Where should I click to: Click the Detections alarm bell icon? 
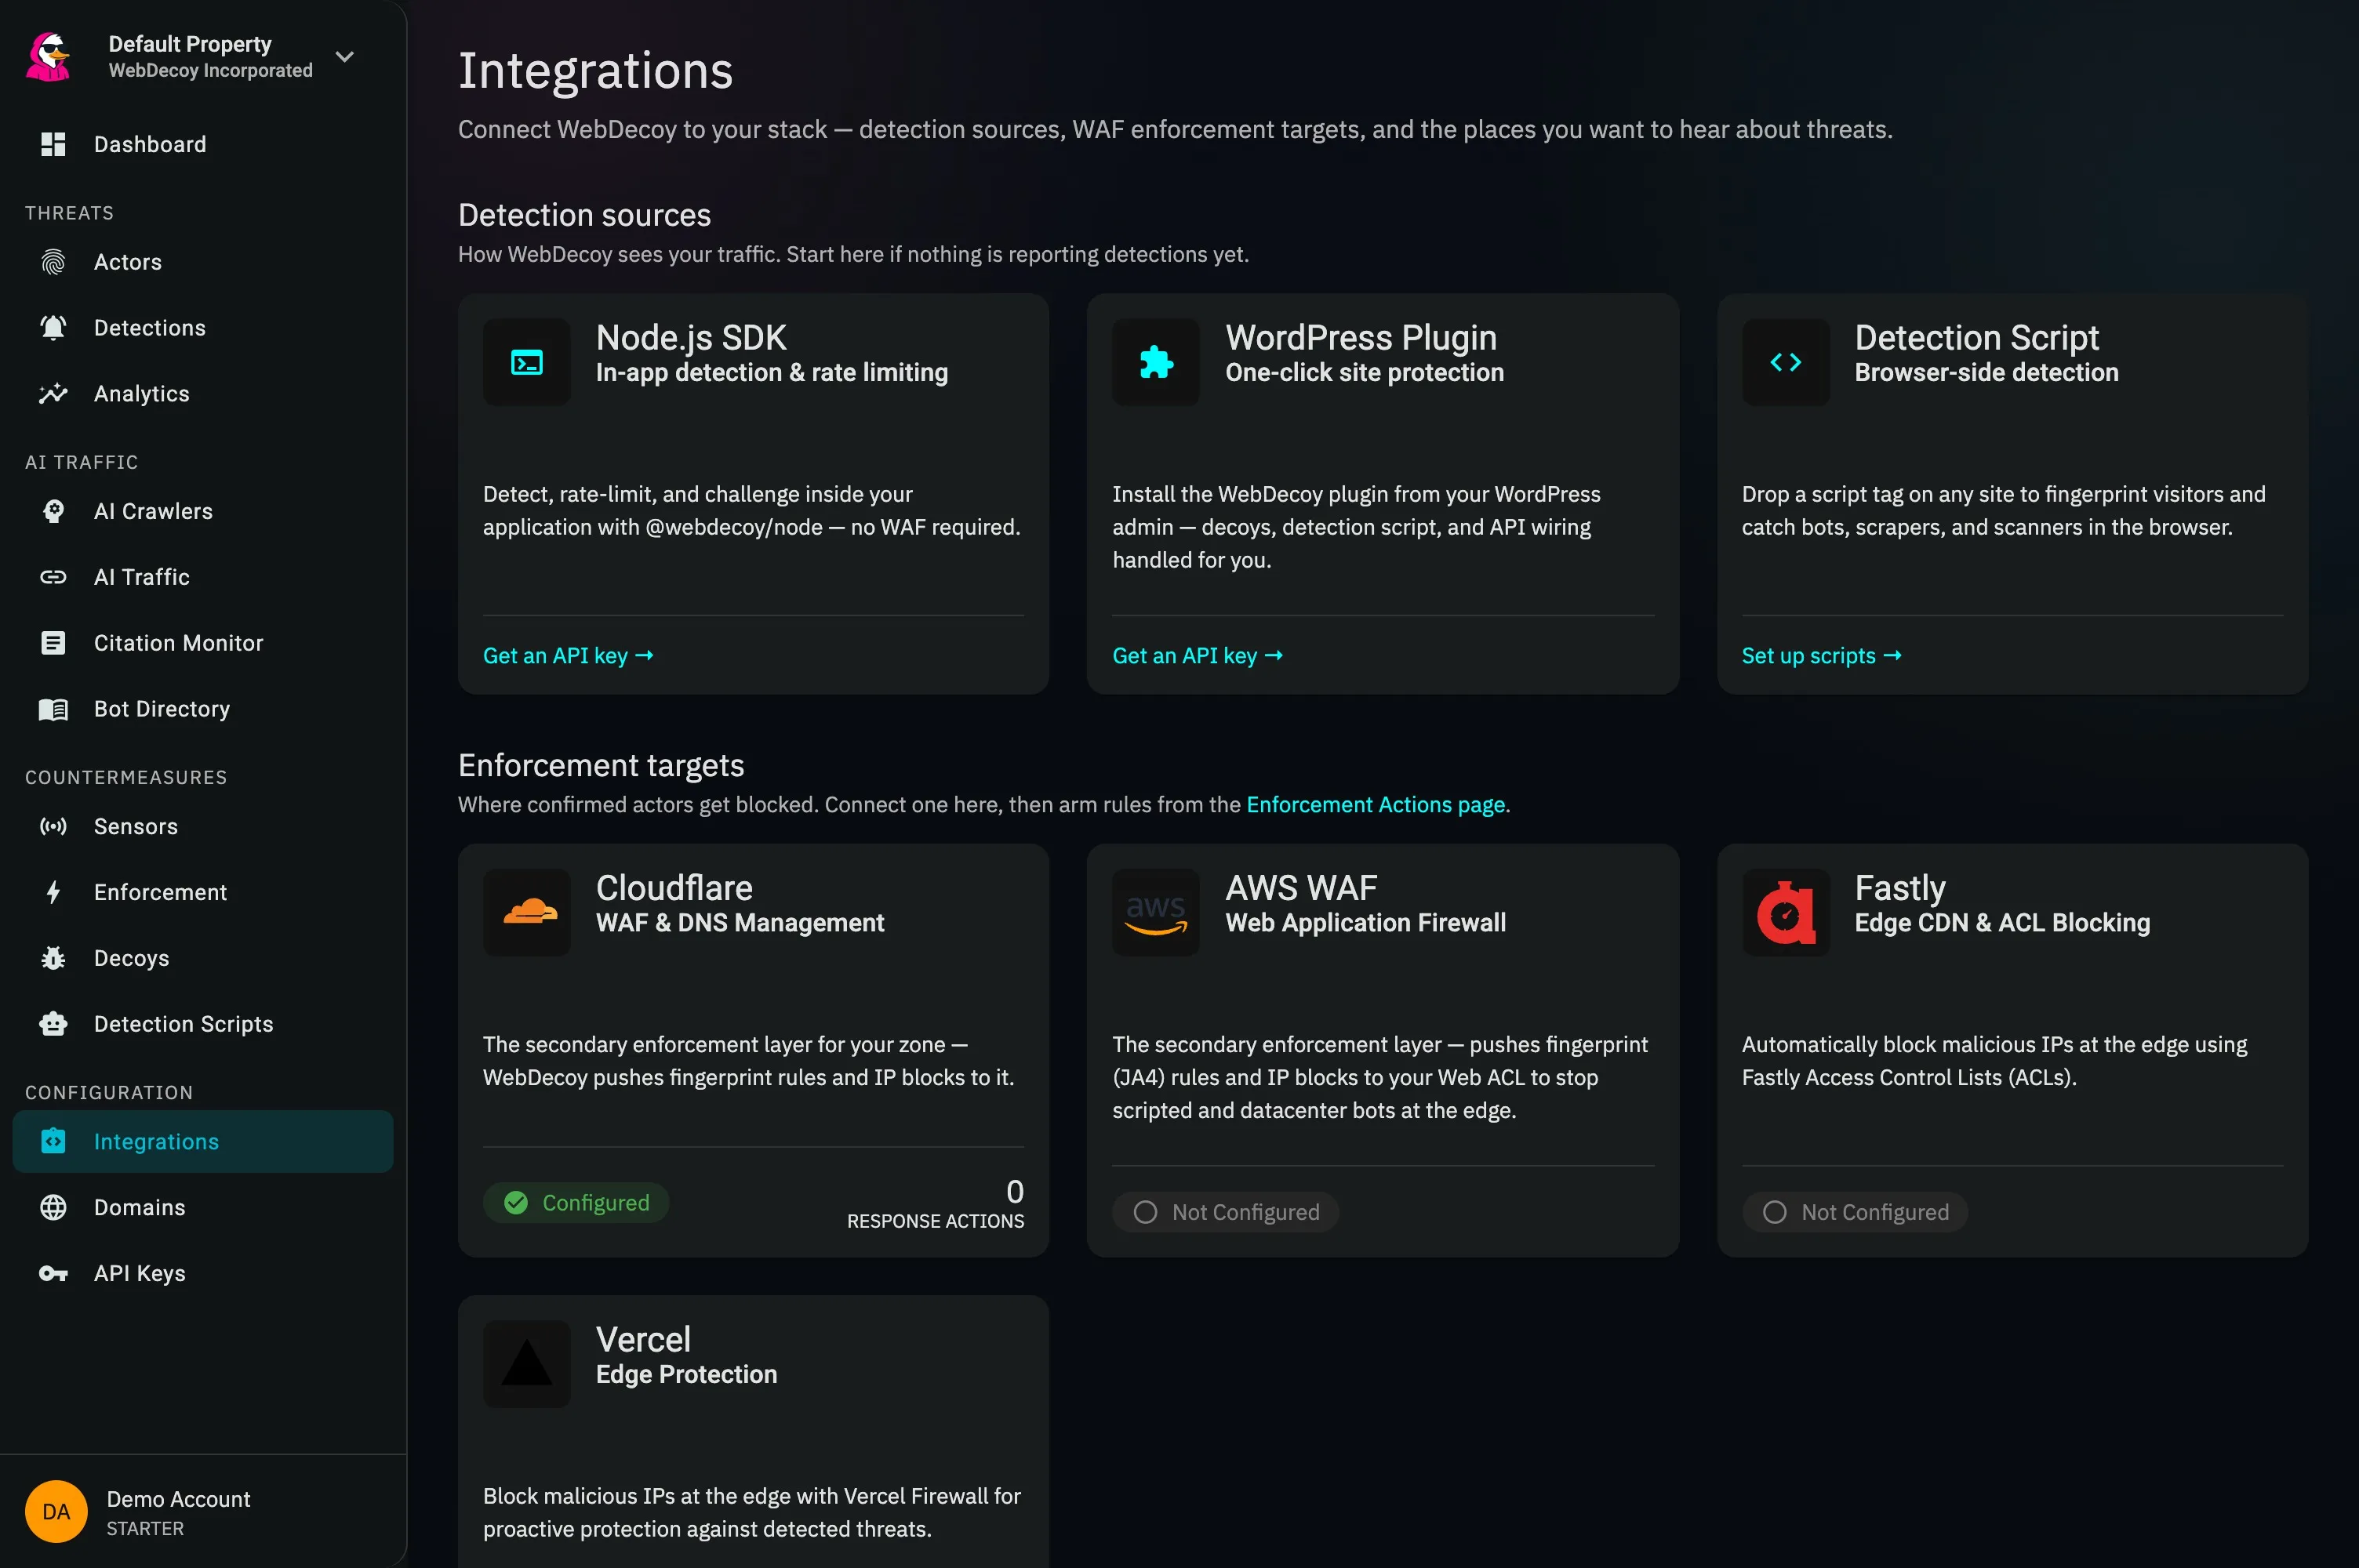[x=53, y=328]
